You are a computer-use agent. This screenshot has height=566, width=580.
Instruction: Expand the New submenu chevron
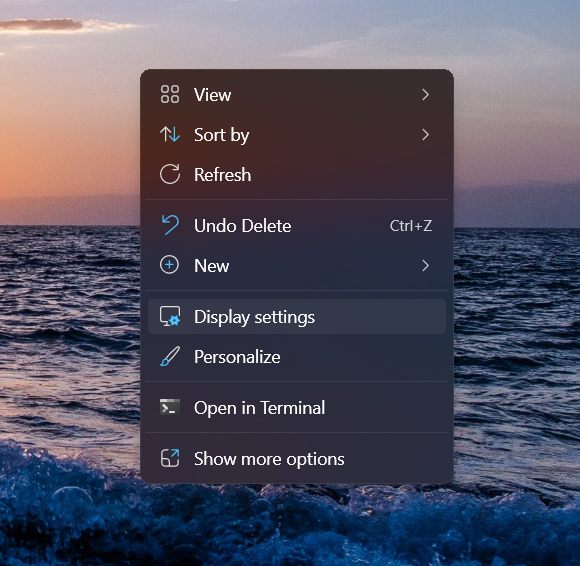point(425,266)
